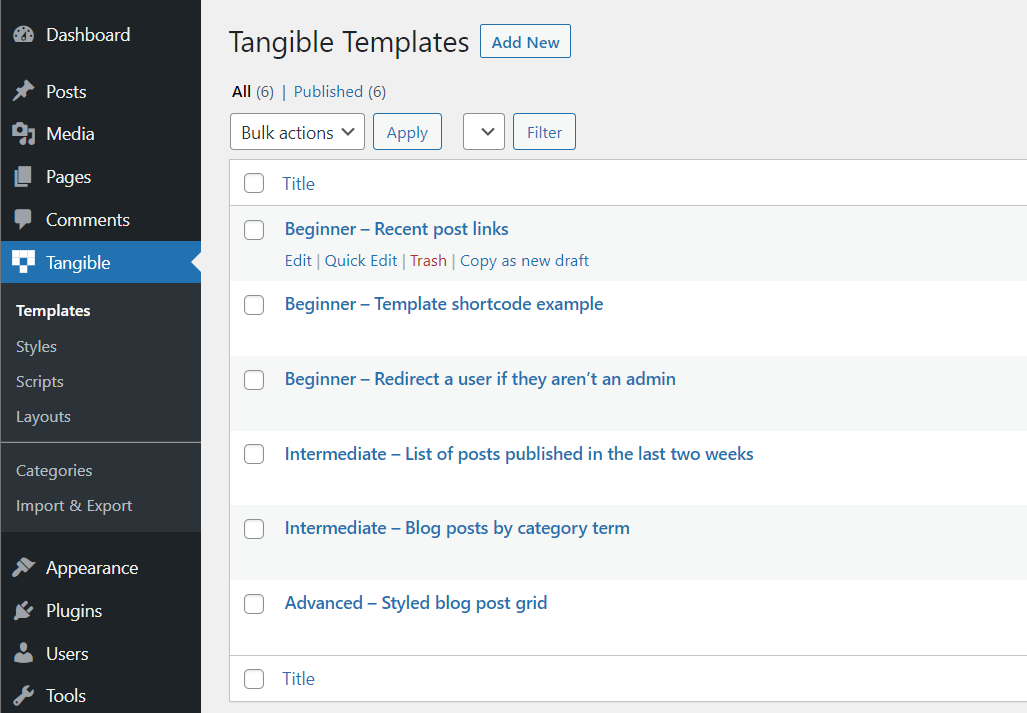
Task: Expand the empty filter dropdown beside Apply
Action: point(484,132)
